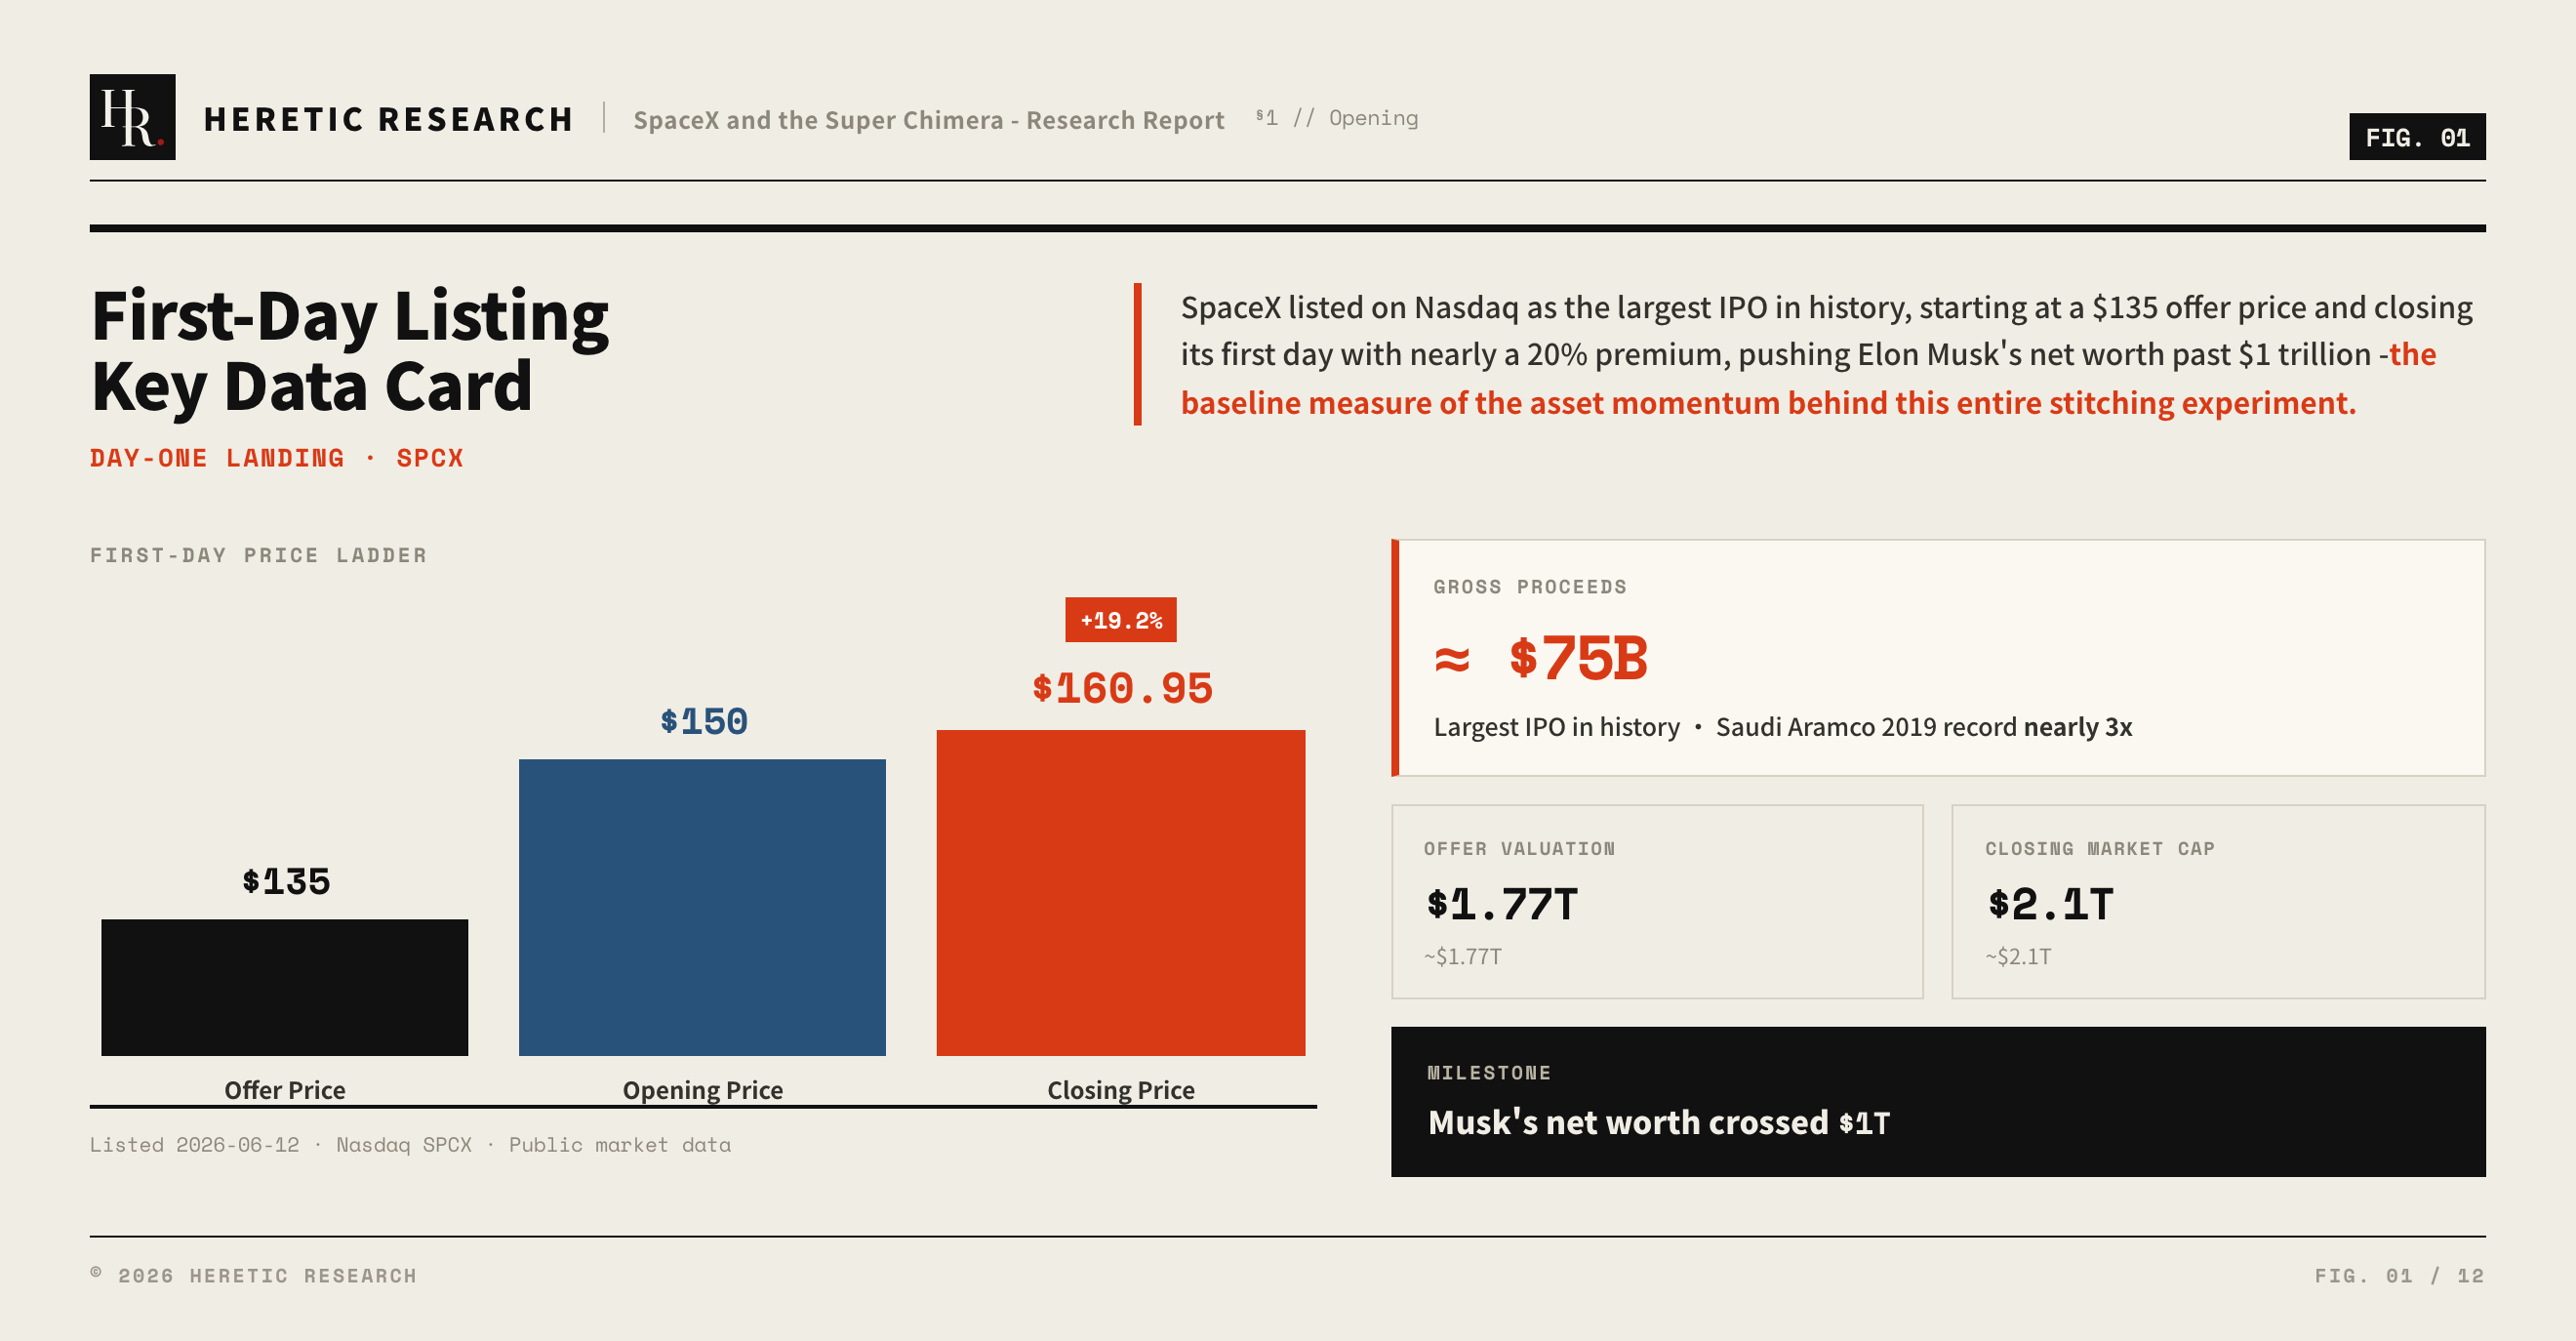
Task: Click the 'GROSS PROCEEDS' card label
Action: click(1530, 587)
